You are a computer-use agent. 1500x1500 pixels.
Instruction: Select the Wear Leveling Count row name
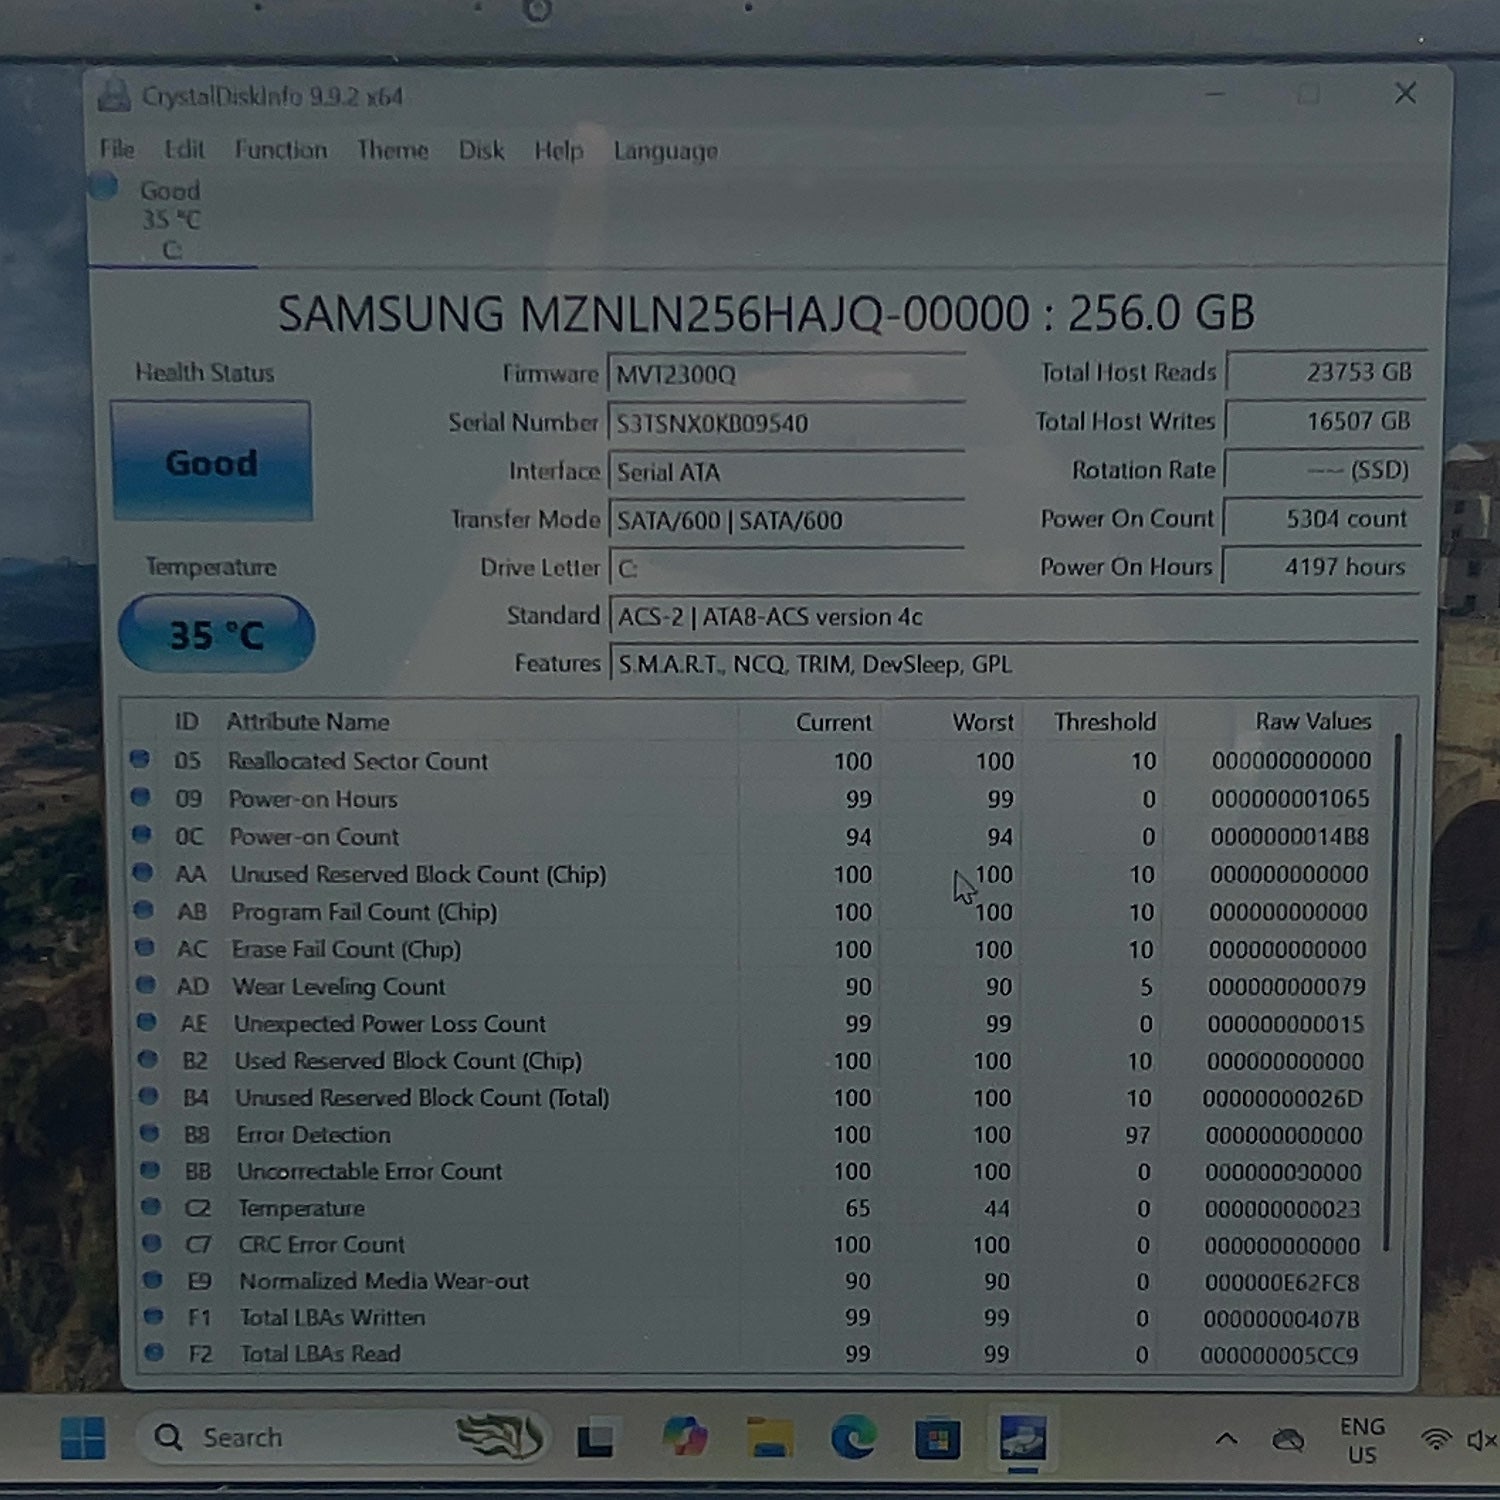339,986
